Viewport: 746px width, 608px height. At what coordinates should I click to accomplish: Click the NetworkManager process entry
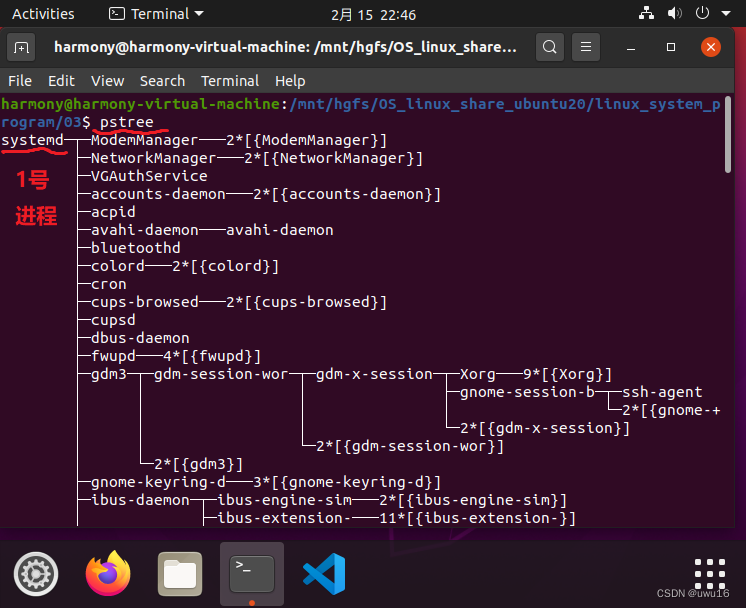[x=153, y=158]
